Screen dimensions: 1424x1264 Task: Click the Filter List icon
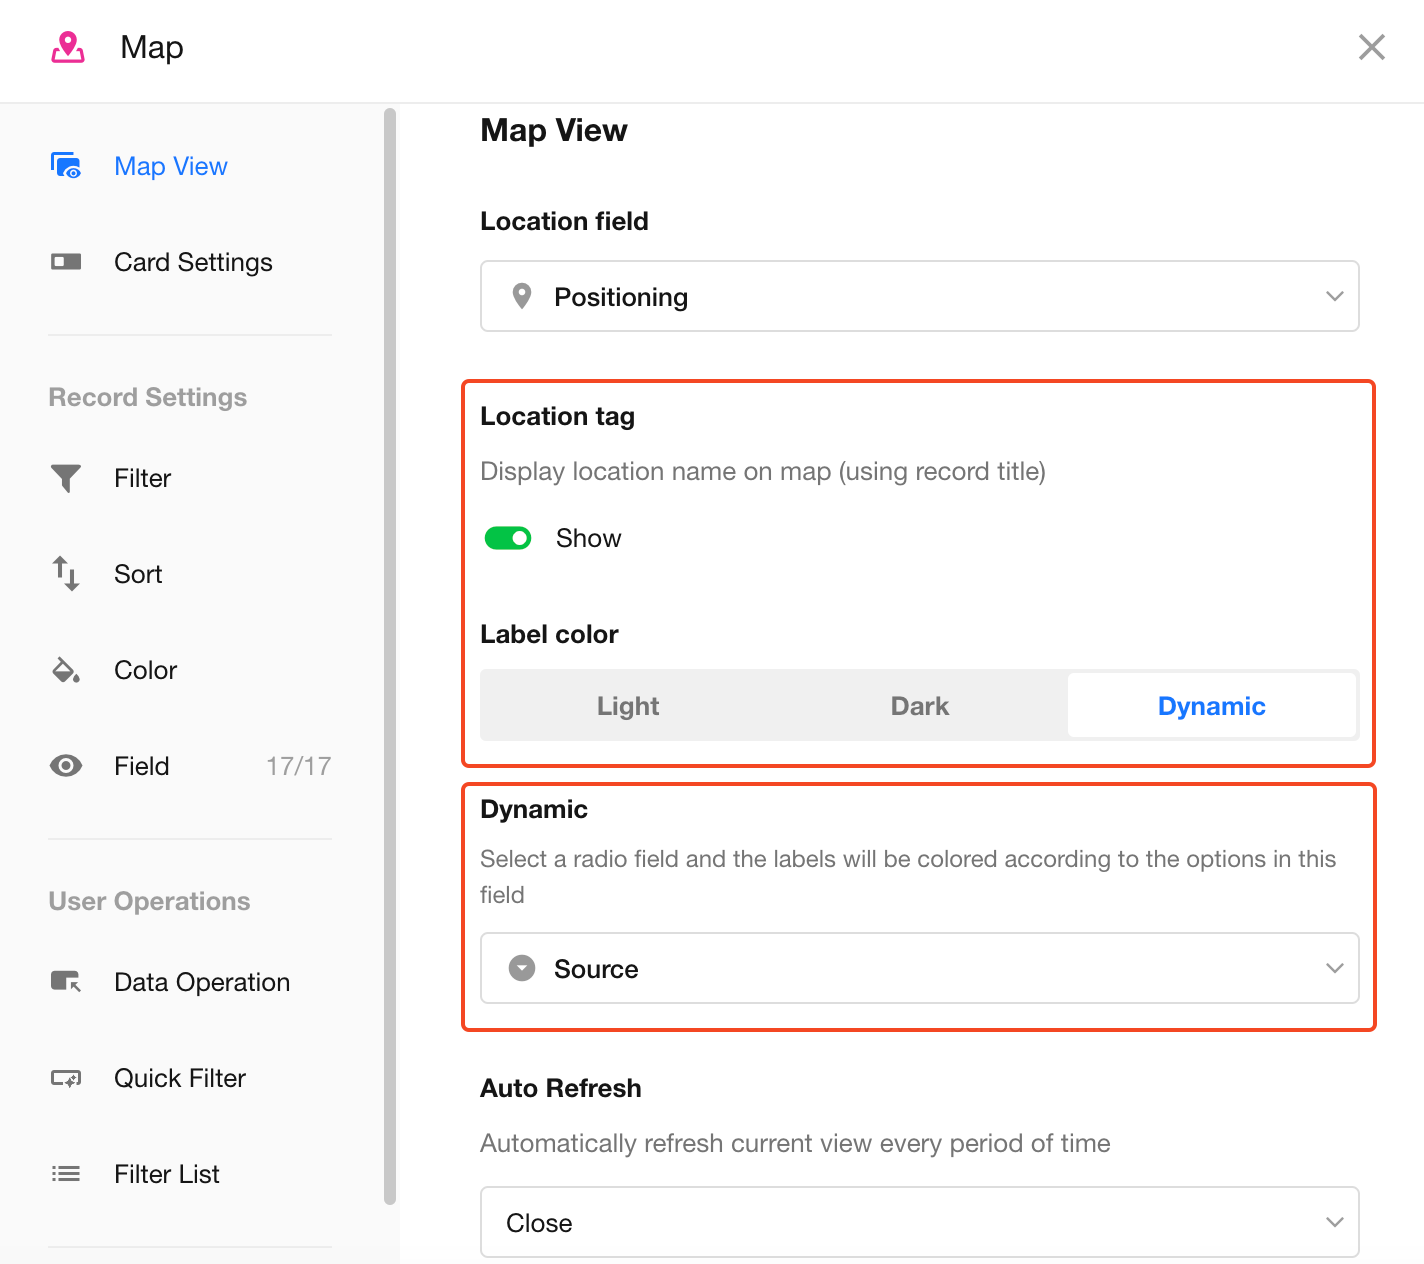pyautogui.click(x=66, y=1174)
